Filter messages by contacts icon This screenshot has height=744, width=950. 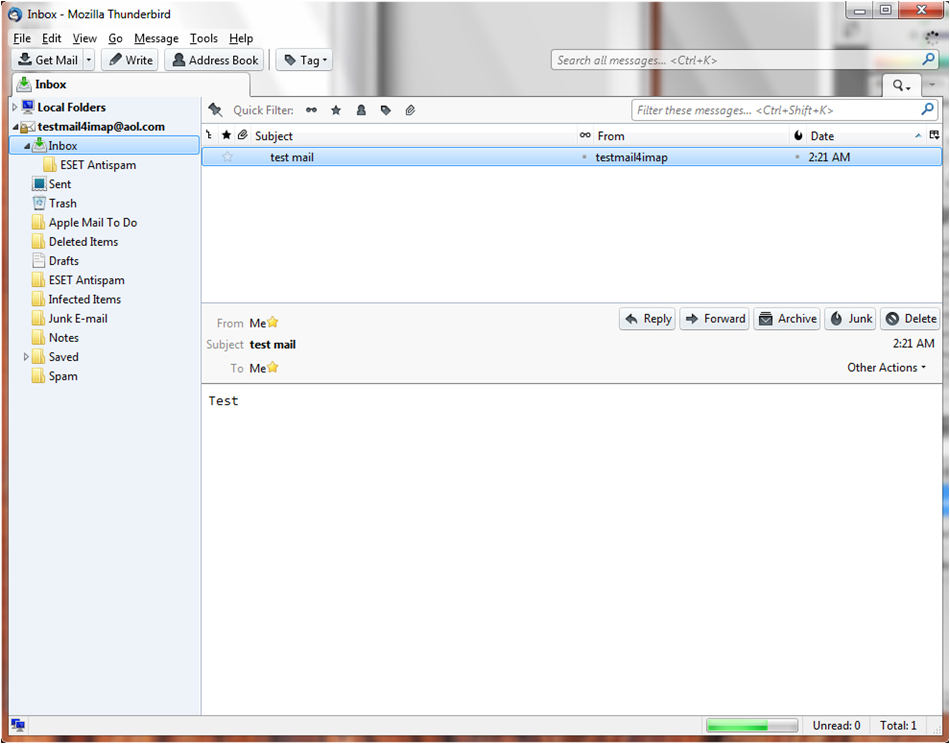pyautogui.click(x=361, y=110)
